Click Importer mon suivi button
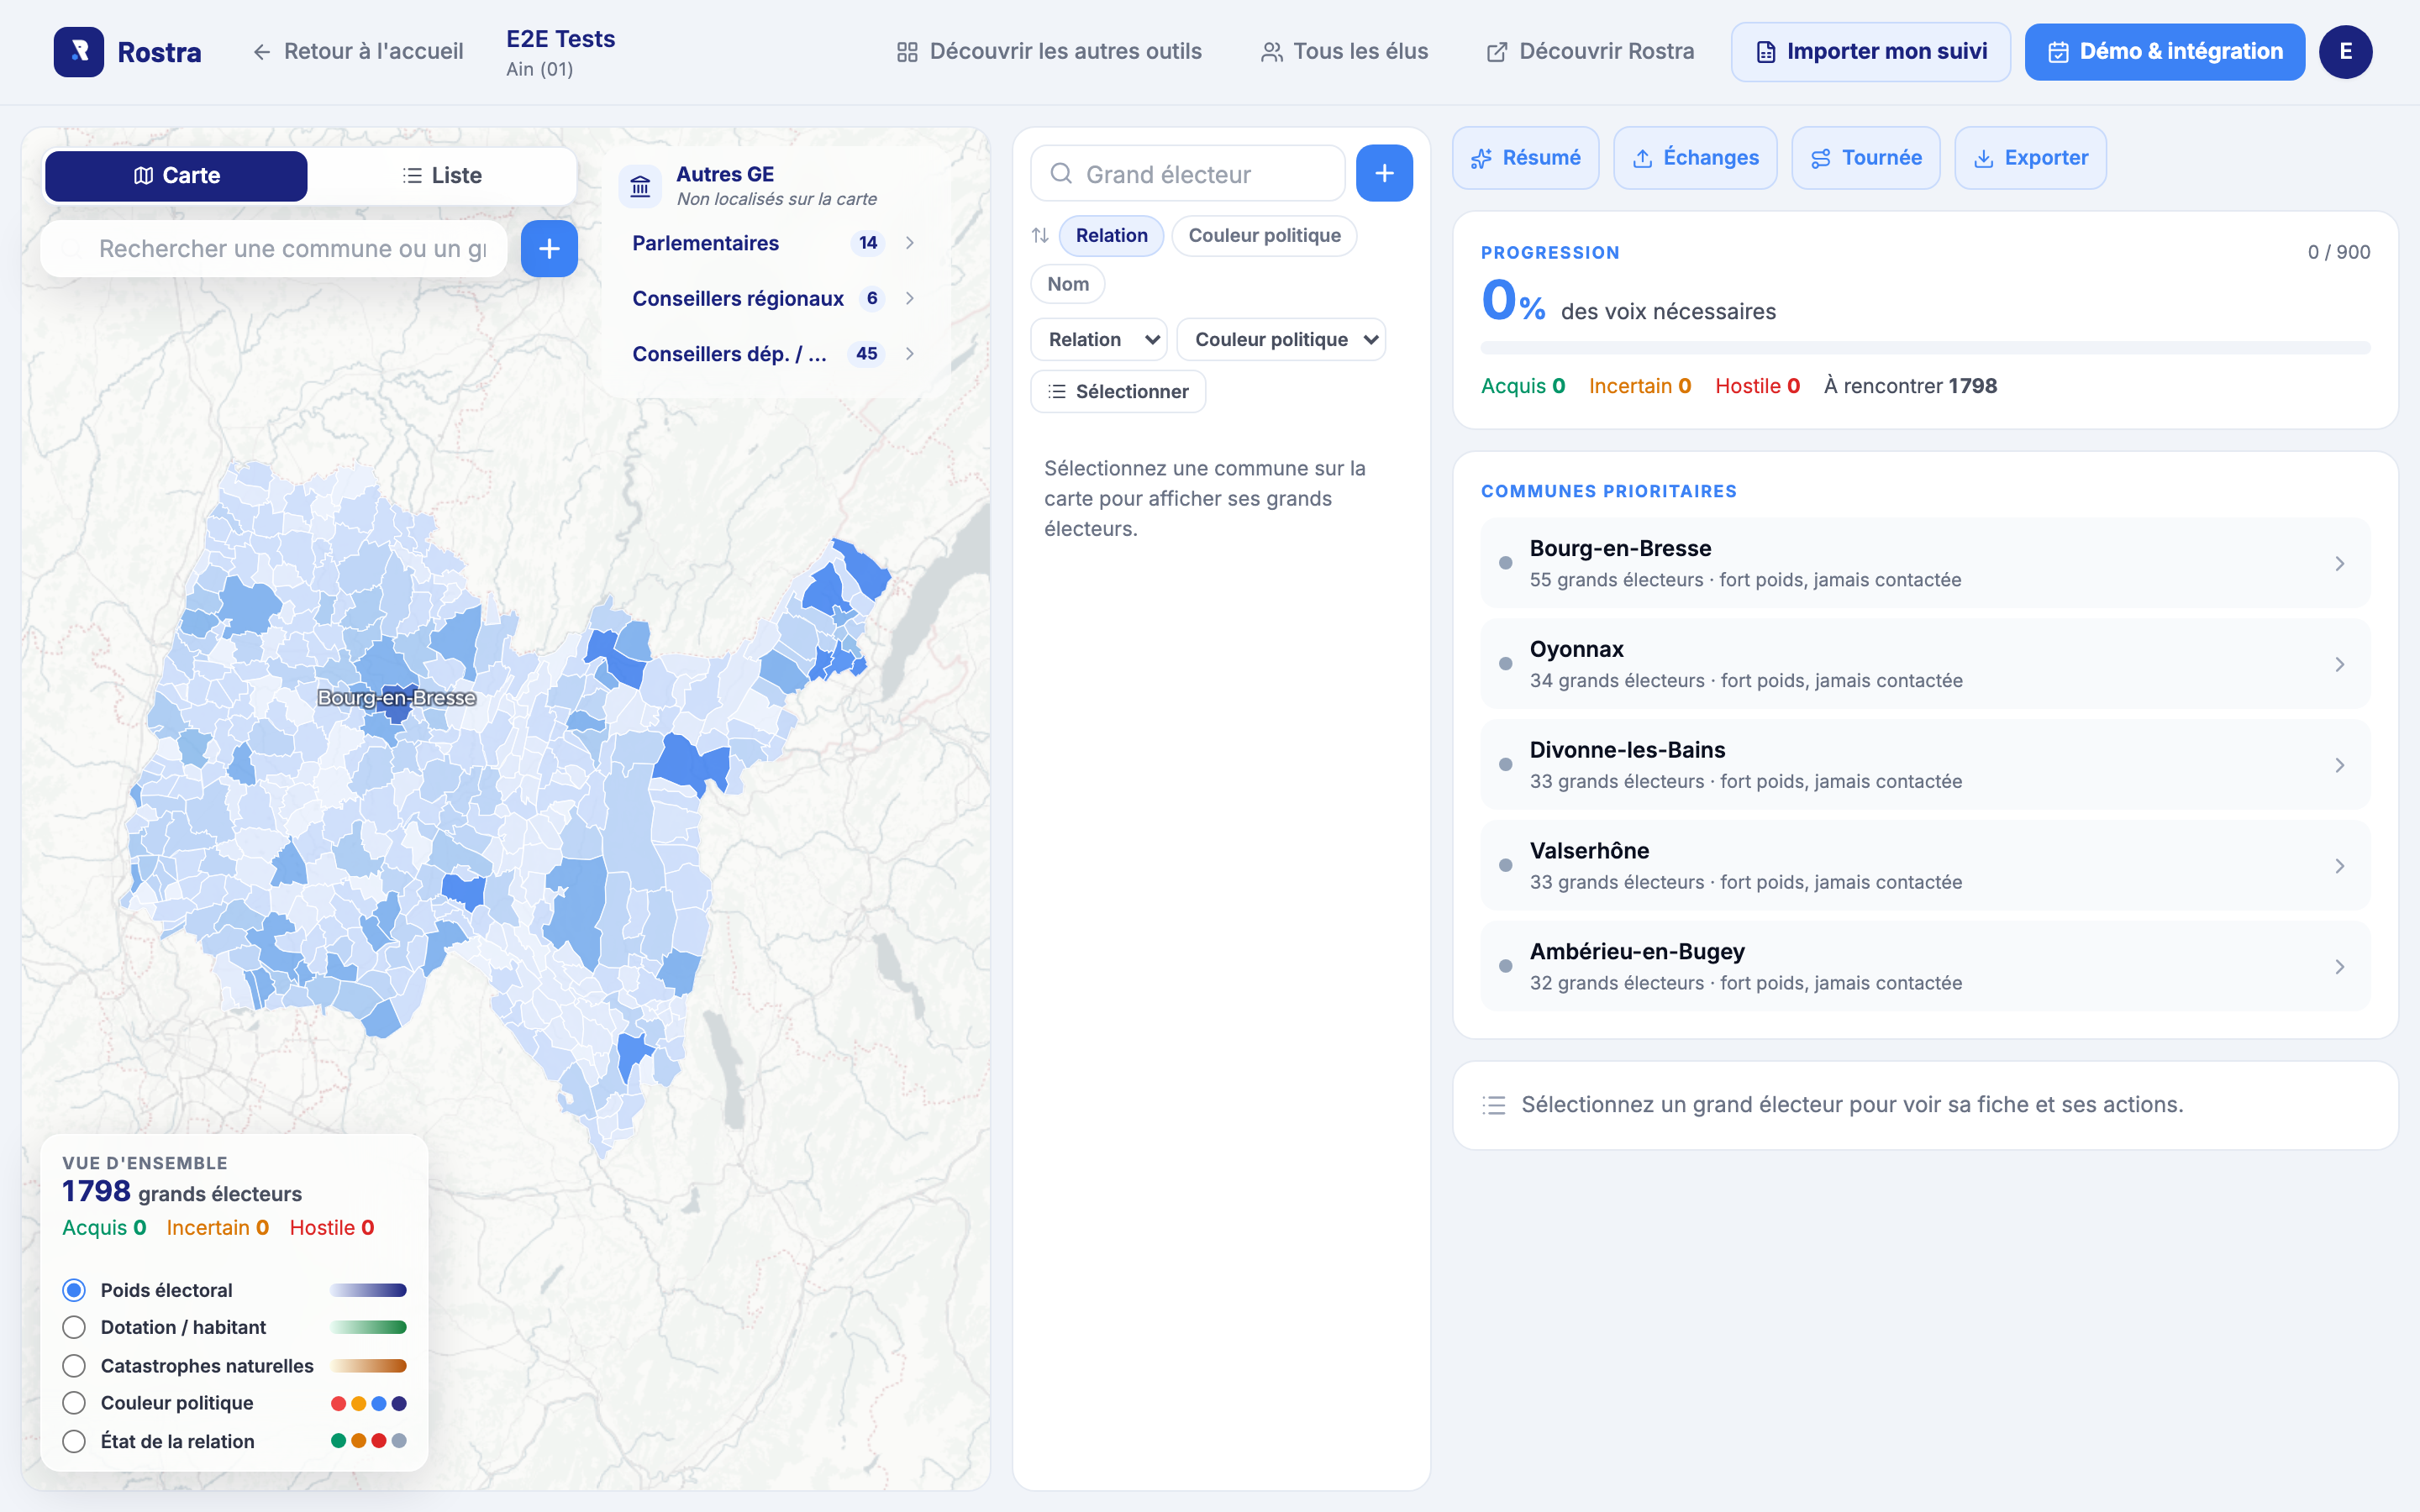The width and height of the screenshot is (2420, 1512). [x=1871, y=52]
